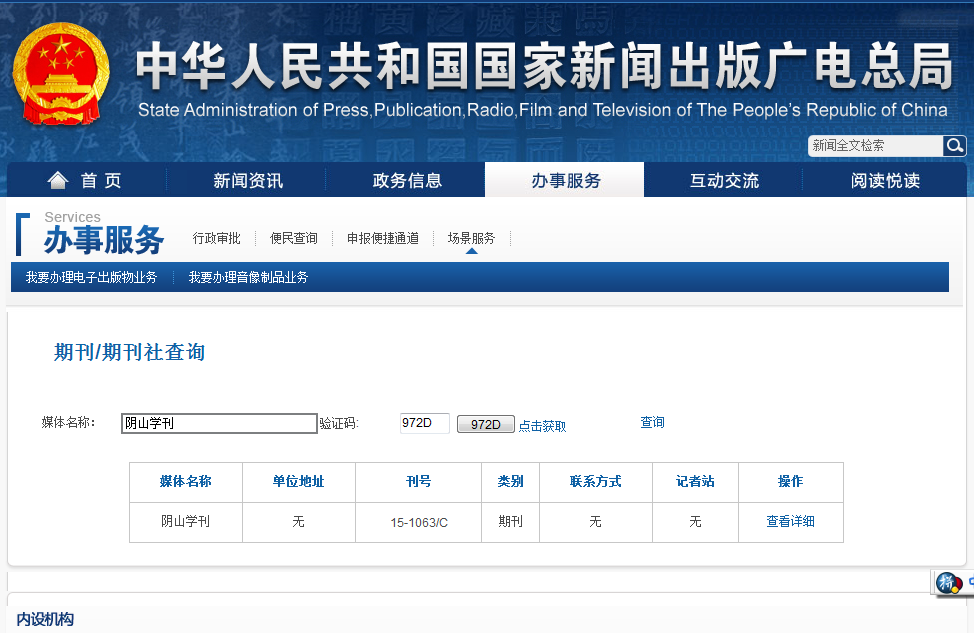Image resolution: width=974 pixels, height=633 pixels.
Task: Open the 新闻资讯 navigation tab
Action: [248, 180]
